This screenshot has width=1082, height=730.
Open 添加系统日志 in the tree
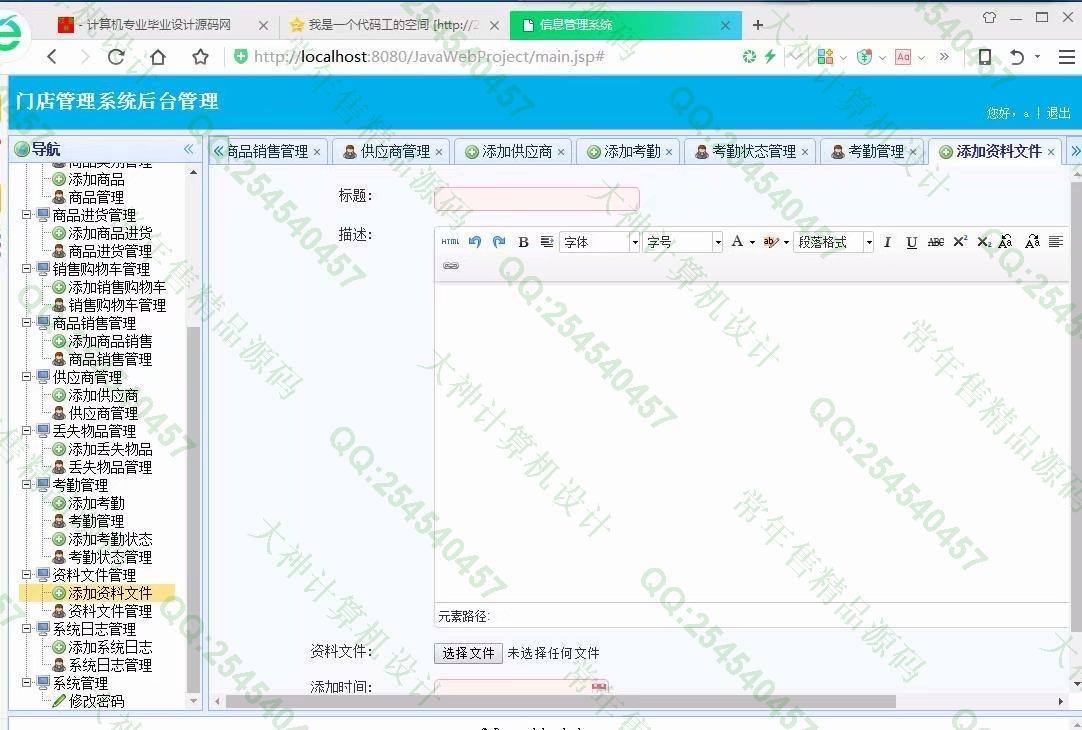(x=110, y=647)
